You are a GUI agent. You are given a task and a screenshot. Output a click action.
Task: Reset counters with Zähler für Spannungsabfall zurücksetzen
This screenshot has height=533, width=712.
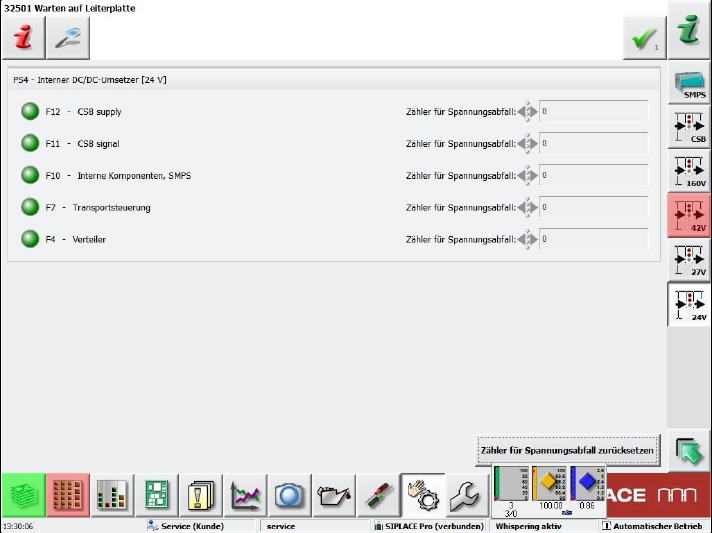[567, 450]
